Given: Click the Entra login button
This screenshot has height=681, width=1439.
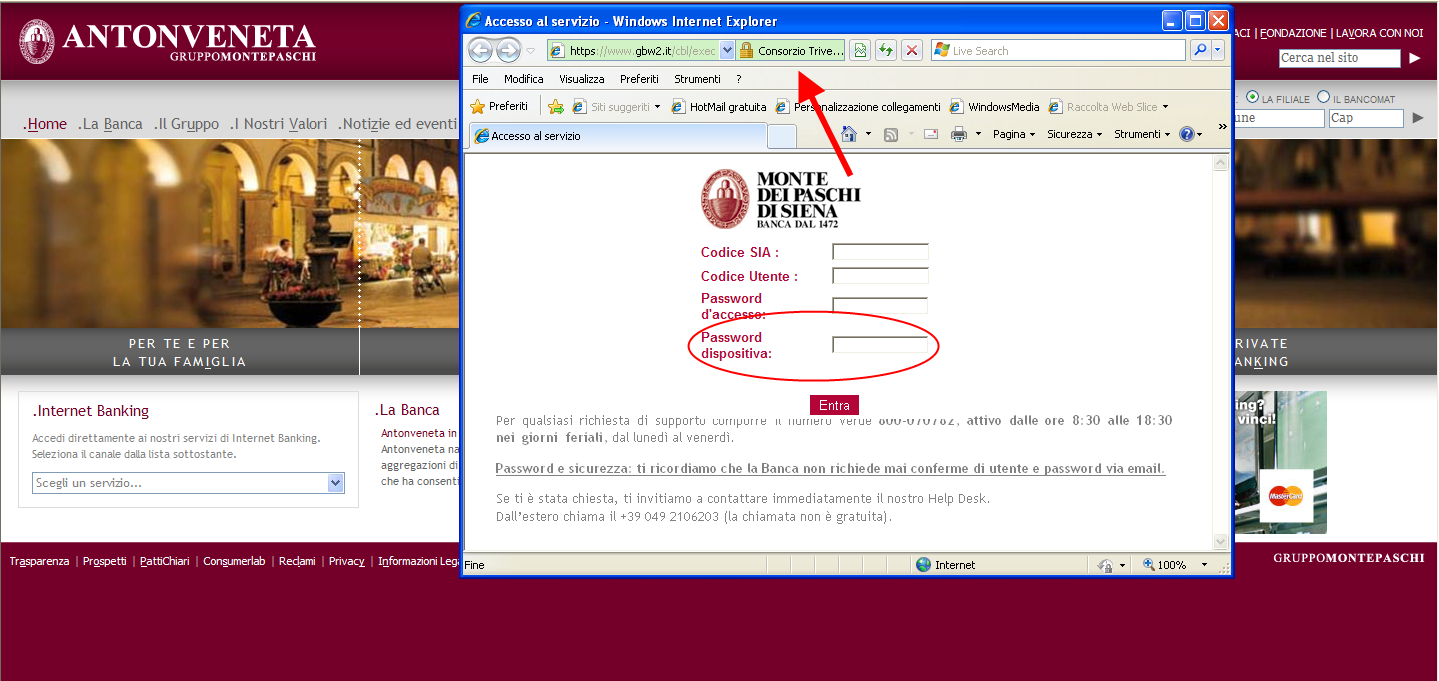Looking at the screenshot, I should point(834,405).
